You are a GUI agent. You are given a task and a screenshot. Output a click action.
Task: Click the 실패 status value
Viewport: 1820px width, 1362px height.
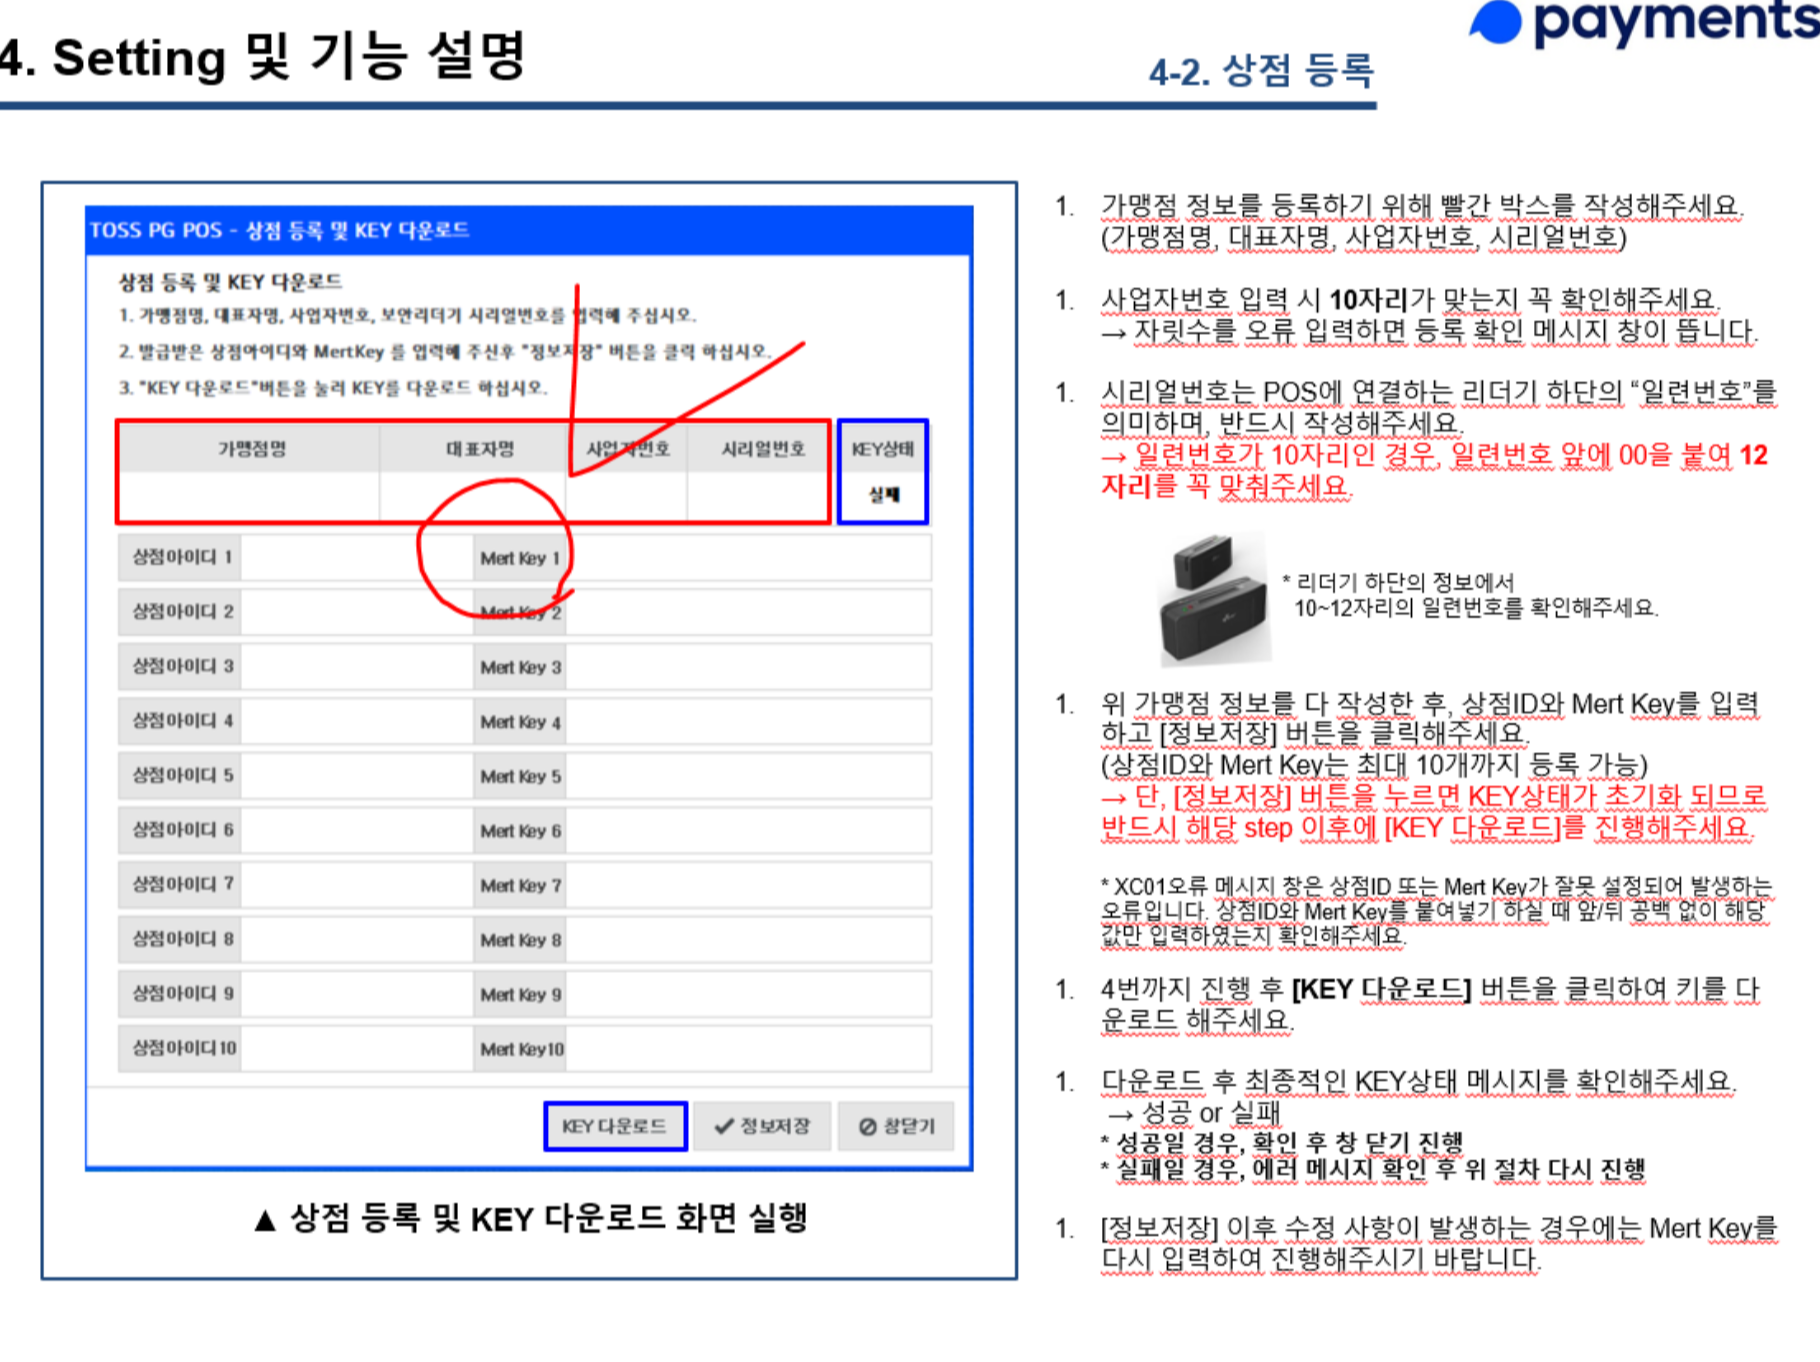coord(883,495)
